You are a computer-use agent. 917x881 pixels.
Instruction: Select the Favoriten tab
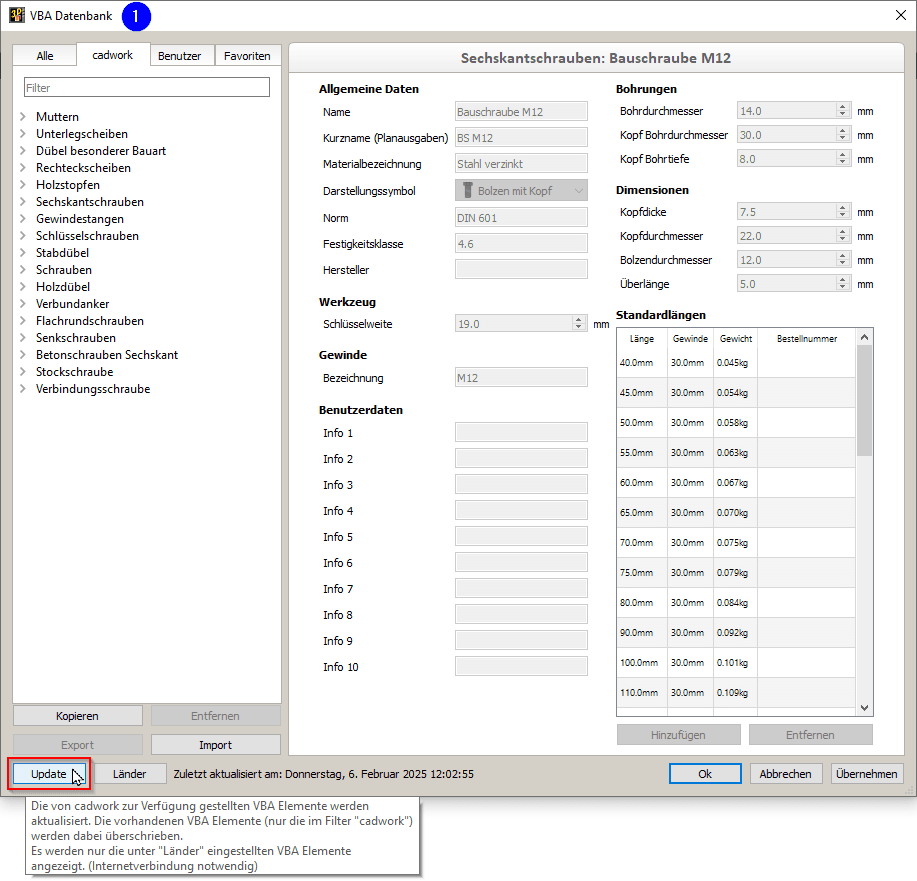(x=247, y=56)
